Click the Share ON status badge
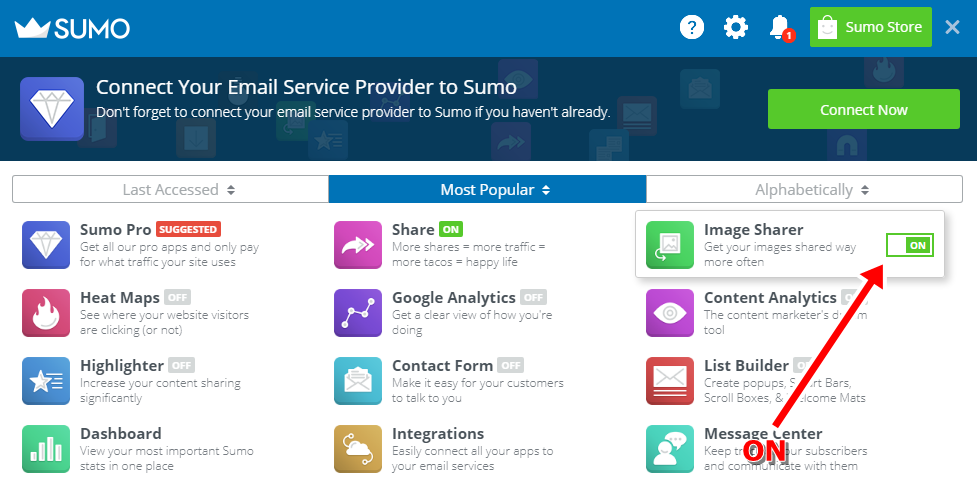 pos(450,229)
